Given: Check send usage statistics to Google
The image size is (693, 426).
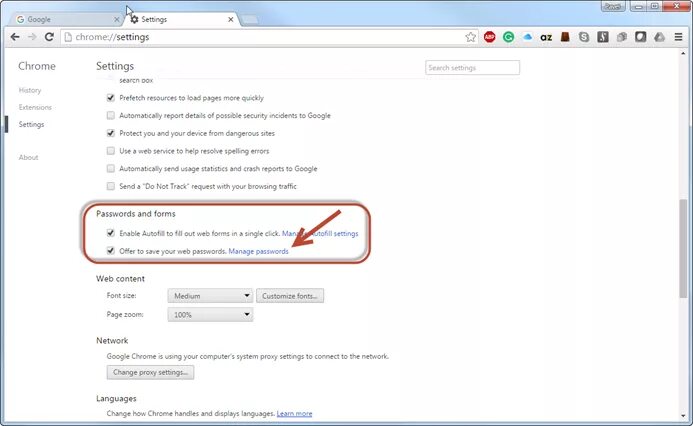Looking at the screenshot, I should pos(110,168).
